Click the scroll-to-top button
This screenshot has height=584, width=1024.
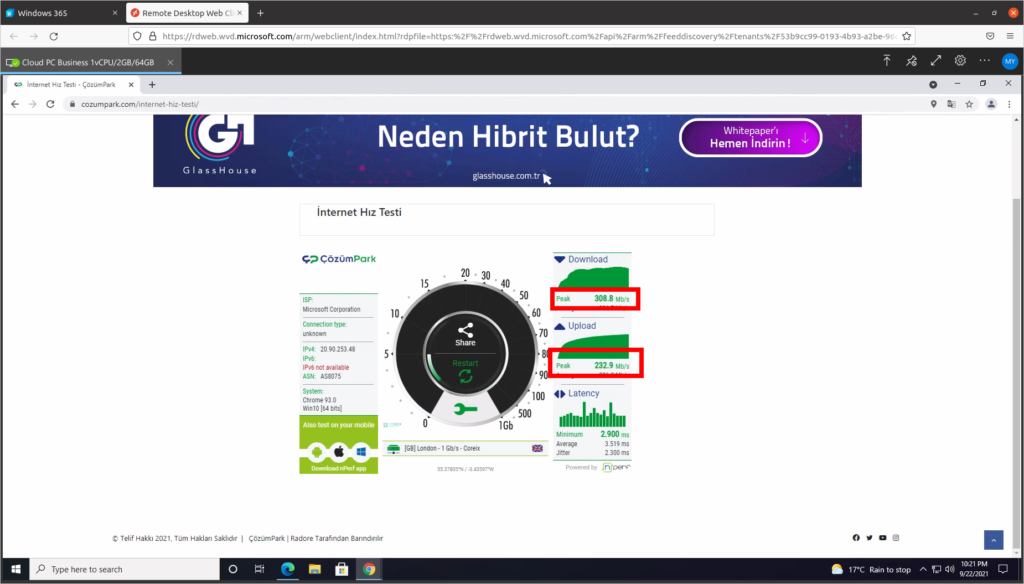point(993,540)
